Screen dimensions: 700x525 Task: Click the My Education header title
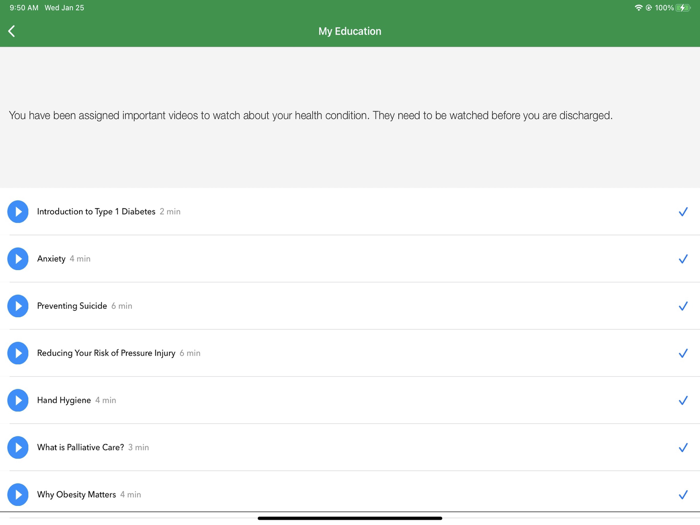pos(350,31)
